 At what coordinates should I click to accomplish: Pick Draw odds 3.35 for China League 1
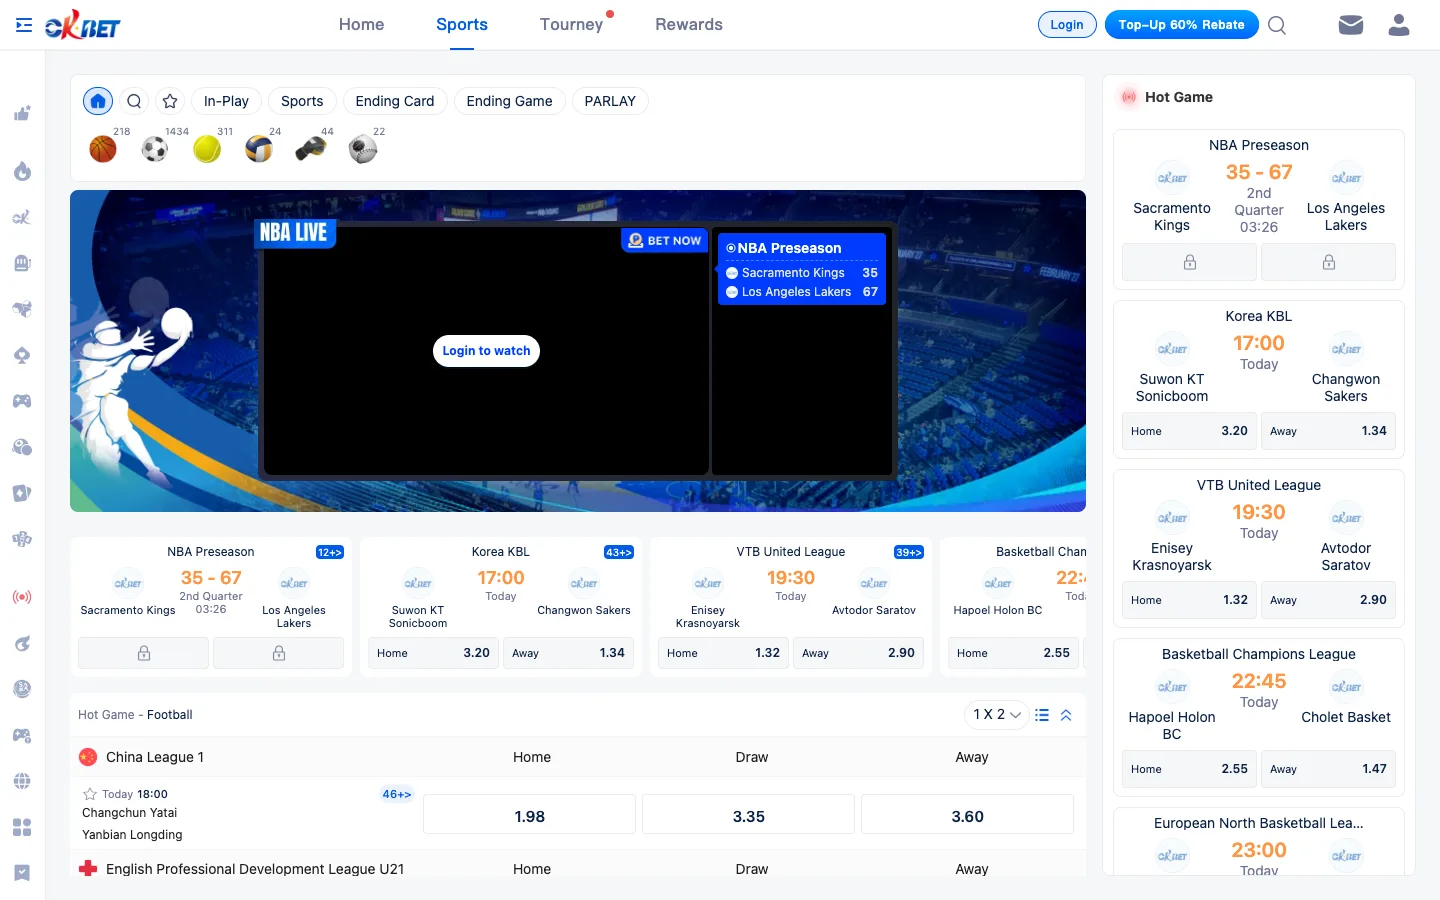pyautogui.click(x=748, y=815)
